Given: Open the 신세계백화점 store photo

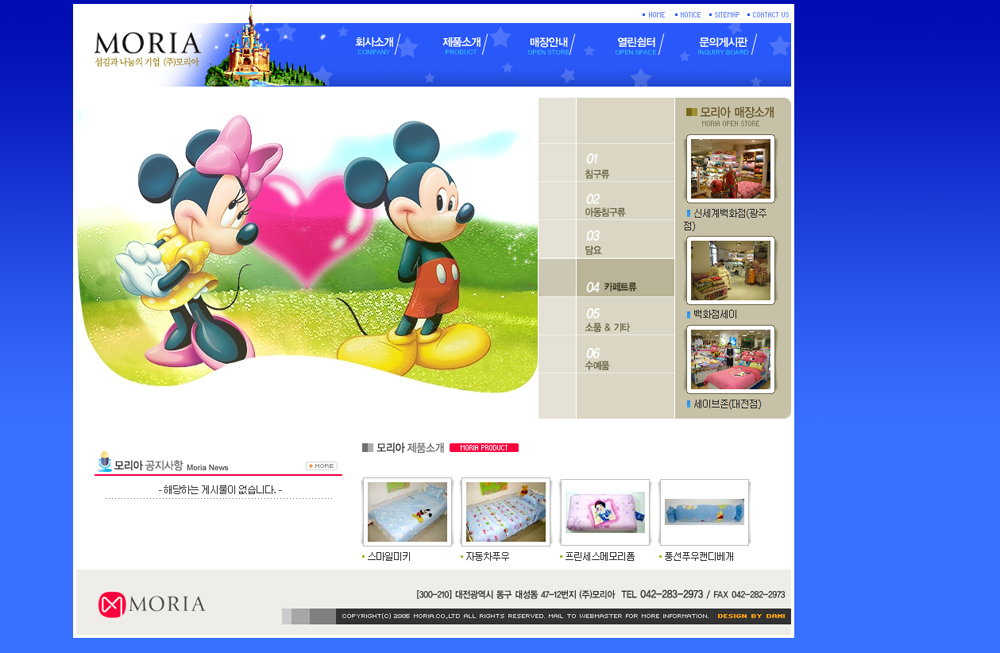Looking at the screenshot, I should click(730, 169).
